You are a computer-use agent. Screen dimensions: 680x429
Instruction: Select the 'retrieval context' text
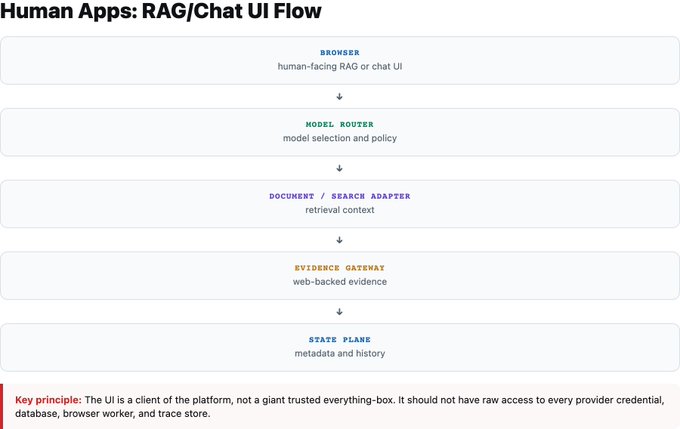tap(340, 210)
